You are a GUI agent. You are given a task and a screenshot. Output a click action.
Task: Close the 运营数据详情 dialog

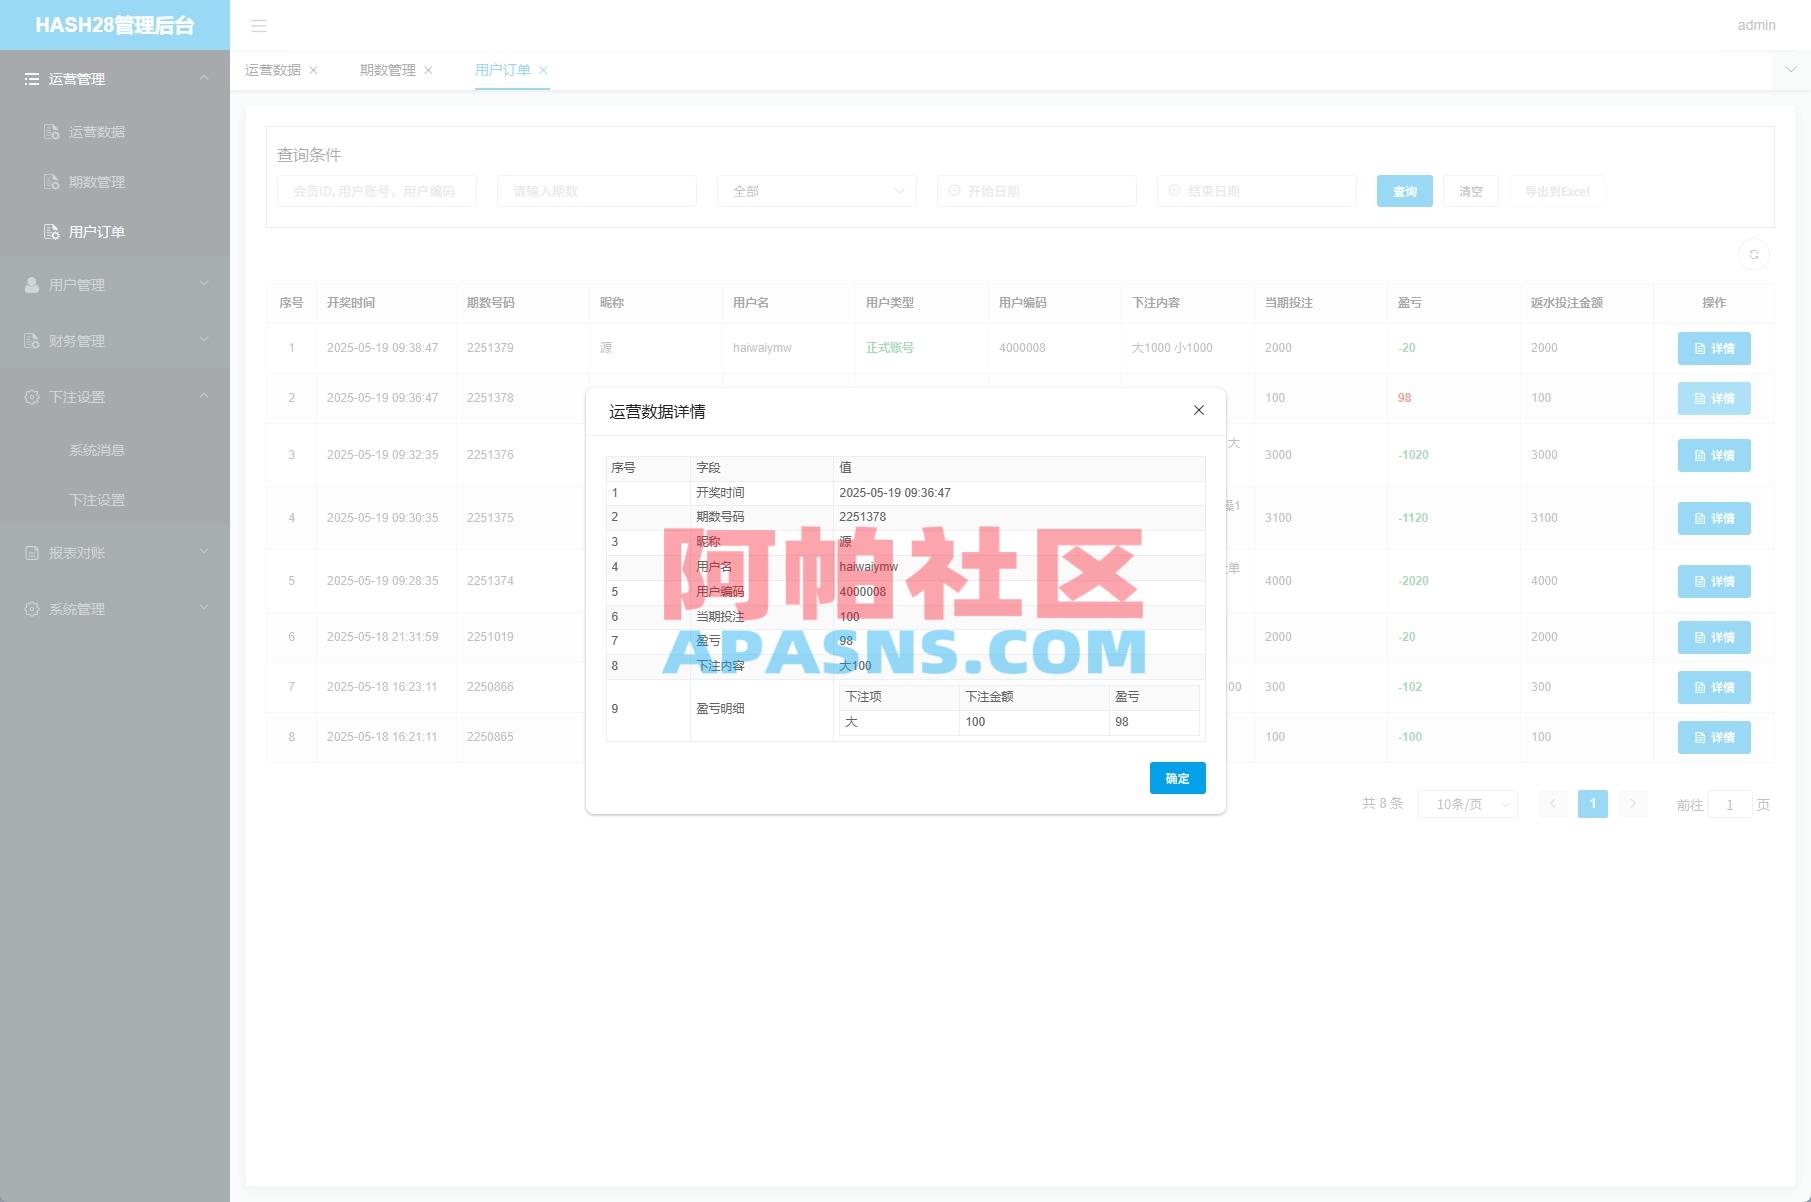tap(1198, 410)
